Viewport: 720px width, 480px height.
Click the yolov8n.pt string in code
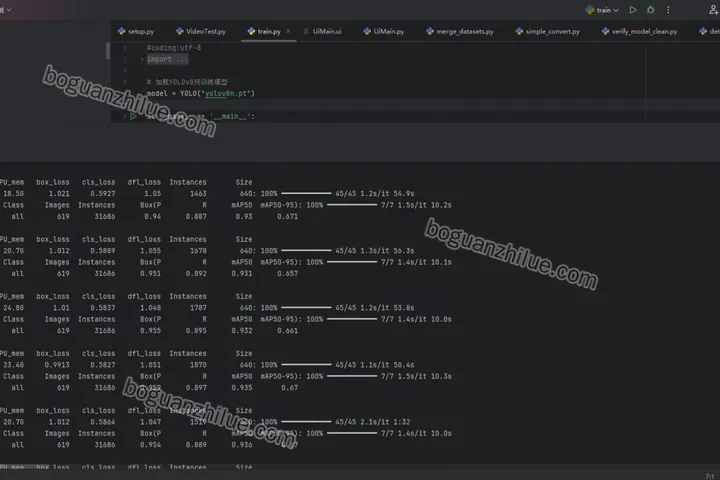(x=227, y=93)
